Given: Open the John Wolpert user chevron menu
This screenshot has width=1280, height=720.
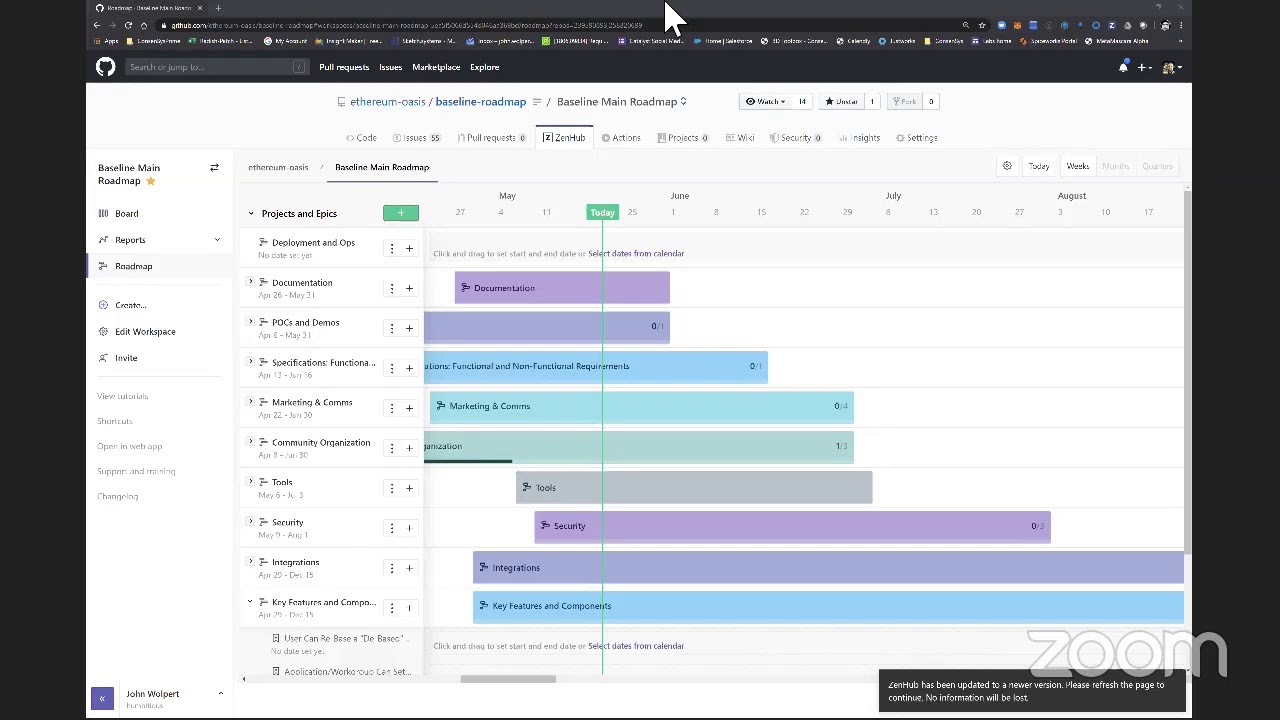Looking at the screenshot, I should click(x=220, y=694).
